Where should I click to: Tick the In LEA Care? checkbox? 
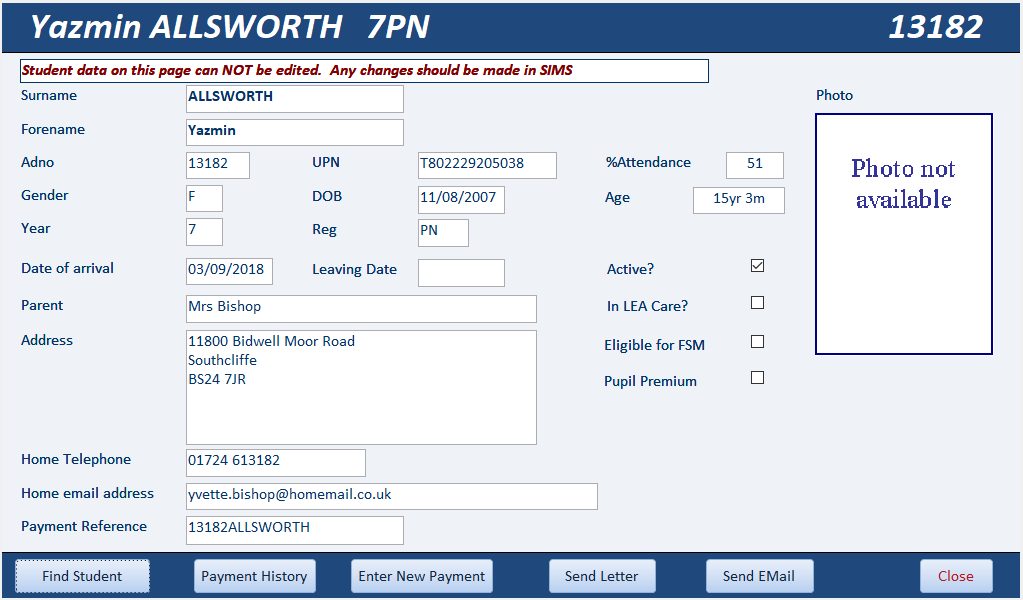757,303
